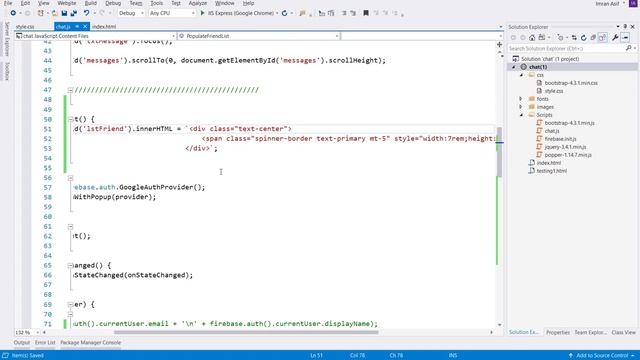
Task: Open Properties wrench icon in Solution Explorer
Action: coord(615,38)
